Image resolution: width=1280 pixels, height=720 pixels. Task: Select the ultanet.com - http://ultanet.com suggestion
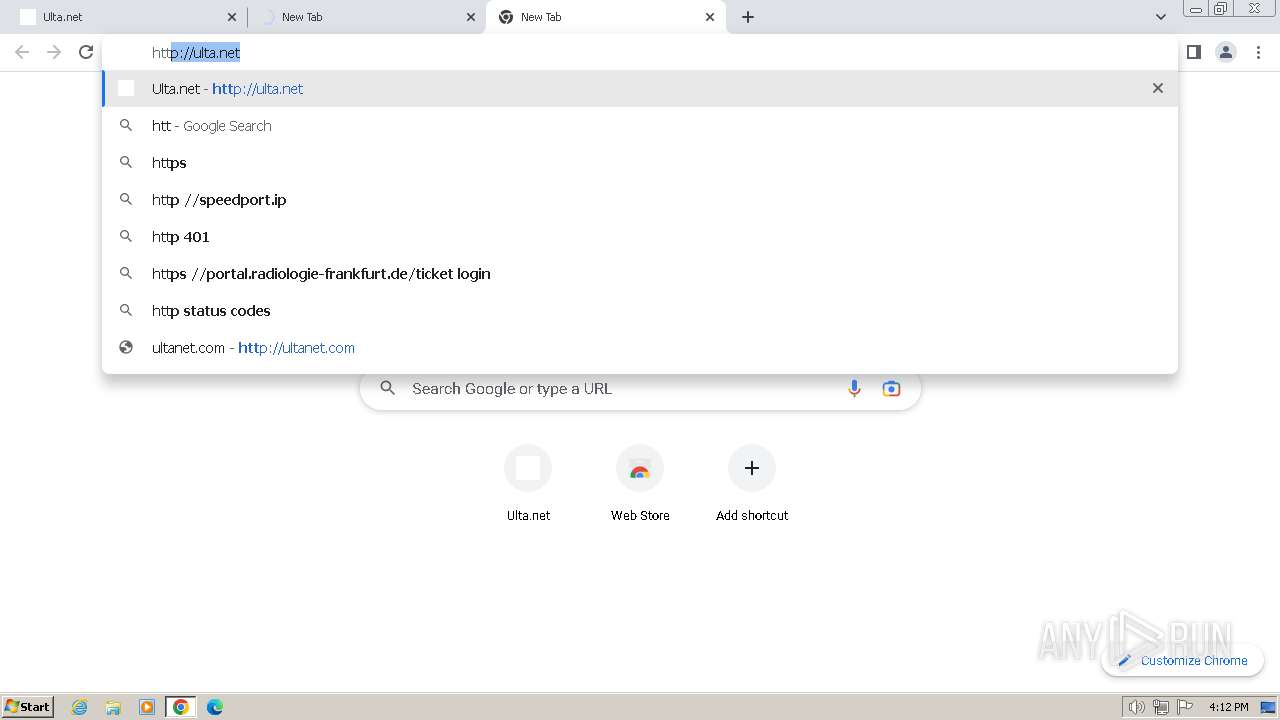(640, 348)
